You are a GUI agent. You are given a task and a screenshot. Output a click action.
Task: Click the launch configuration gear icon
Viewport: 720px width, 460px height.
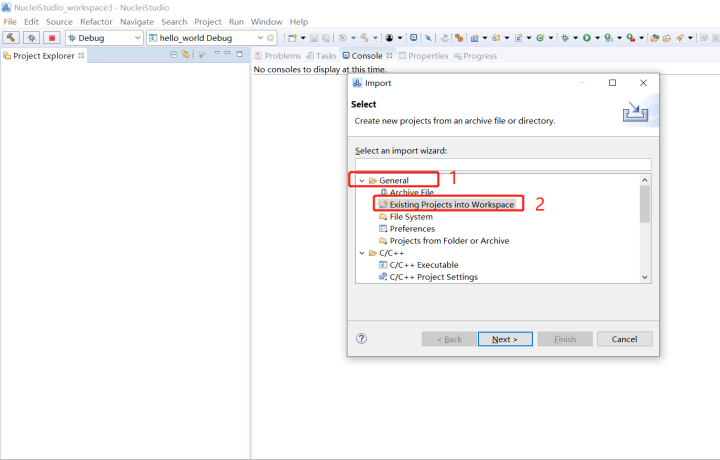pos(270,38)
